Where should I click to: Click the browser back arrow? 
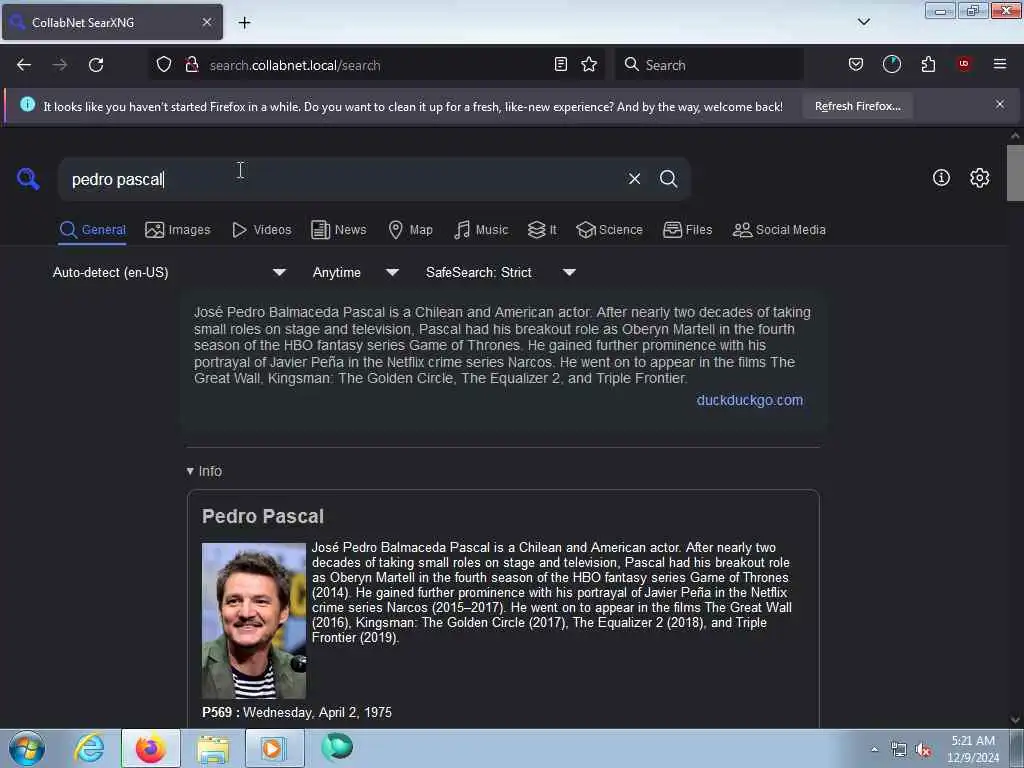point(24,65)
